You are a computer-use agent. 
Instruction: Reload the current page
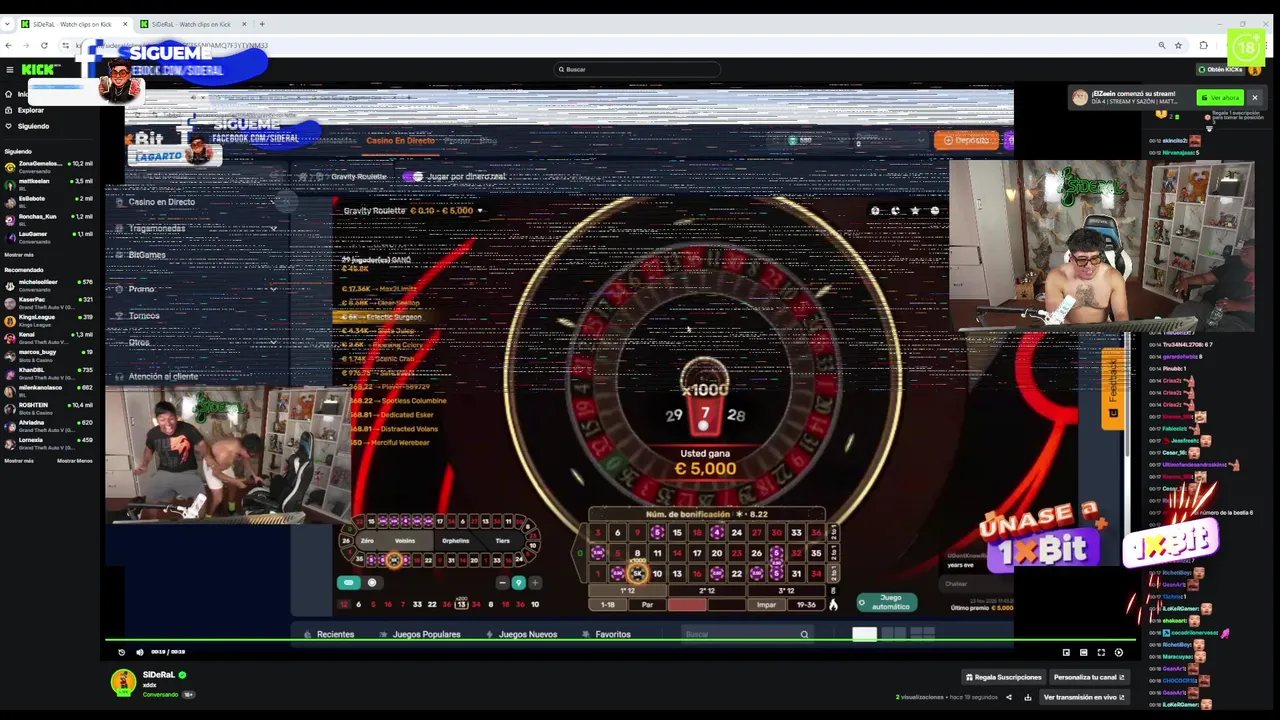point(44,45)
